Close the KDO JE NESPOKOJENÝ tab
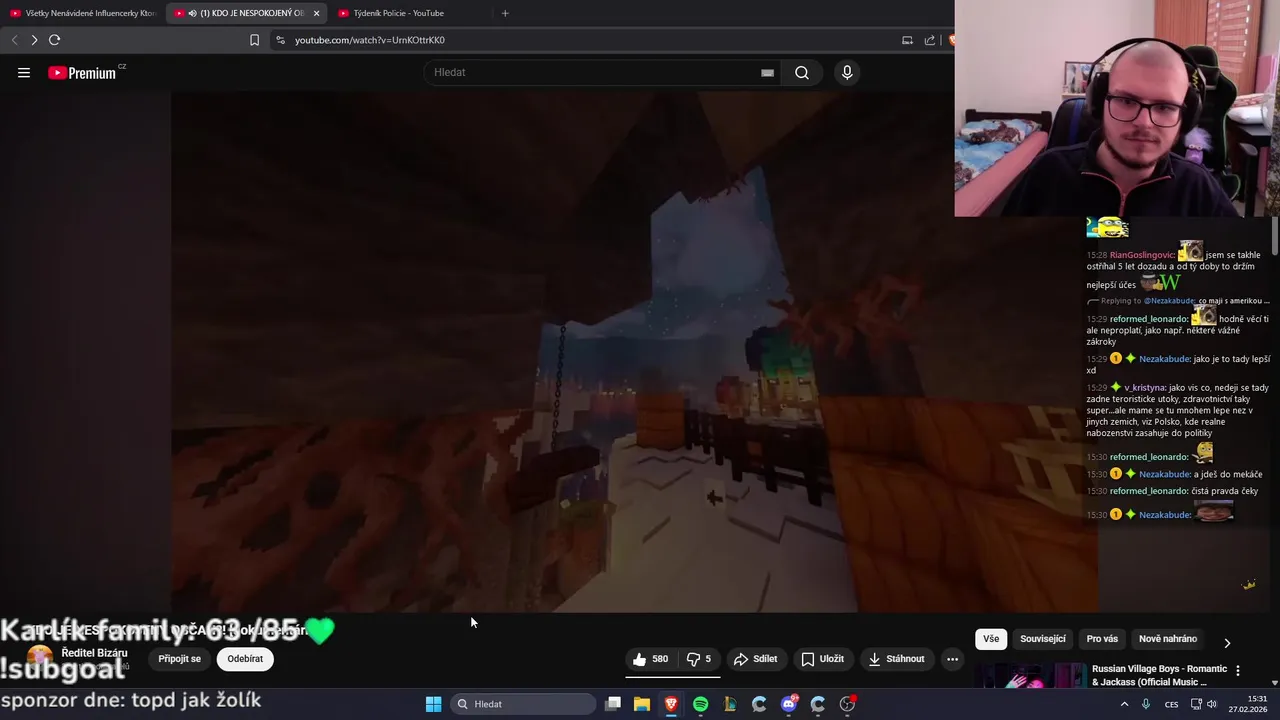 pos(316,13)
